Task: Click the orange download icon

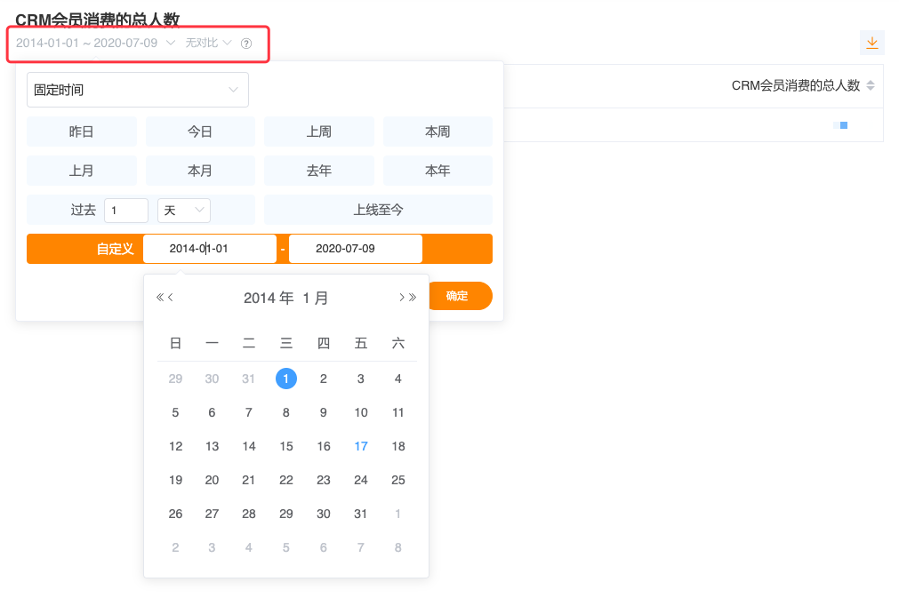Action: [x=872, y=42]
